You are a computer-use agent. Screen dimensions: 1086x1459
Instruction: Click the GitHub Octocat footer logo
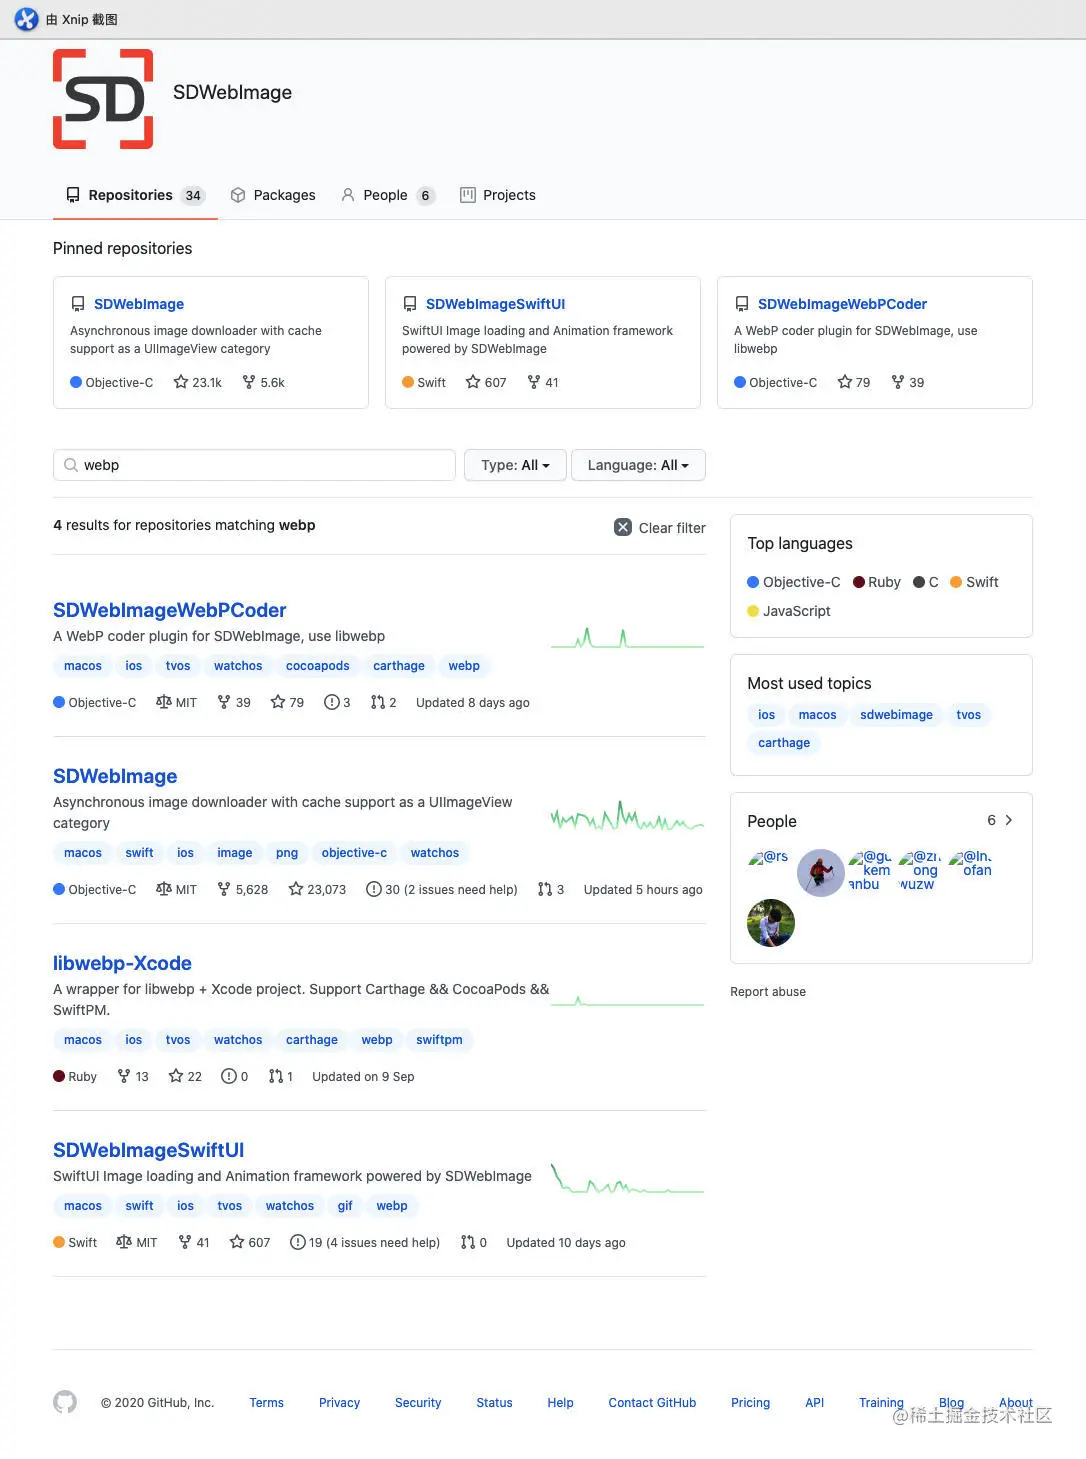pos(65,1402)
